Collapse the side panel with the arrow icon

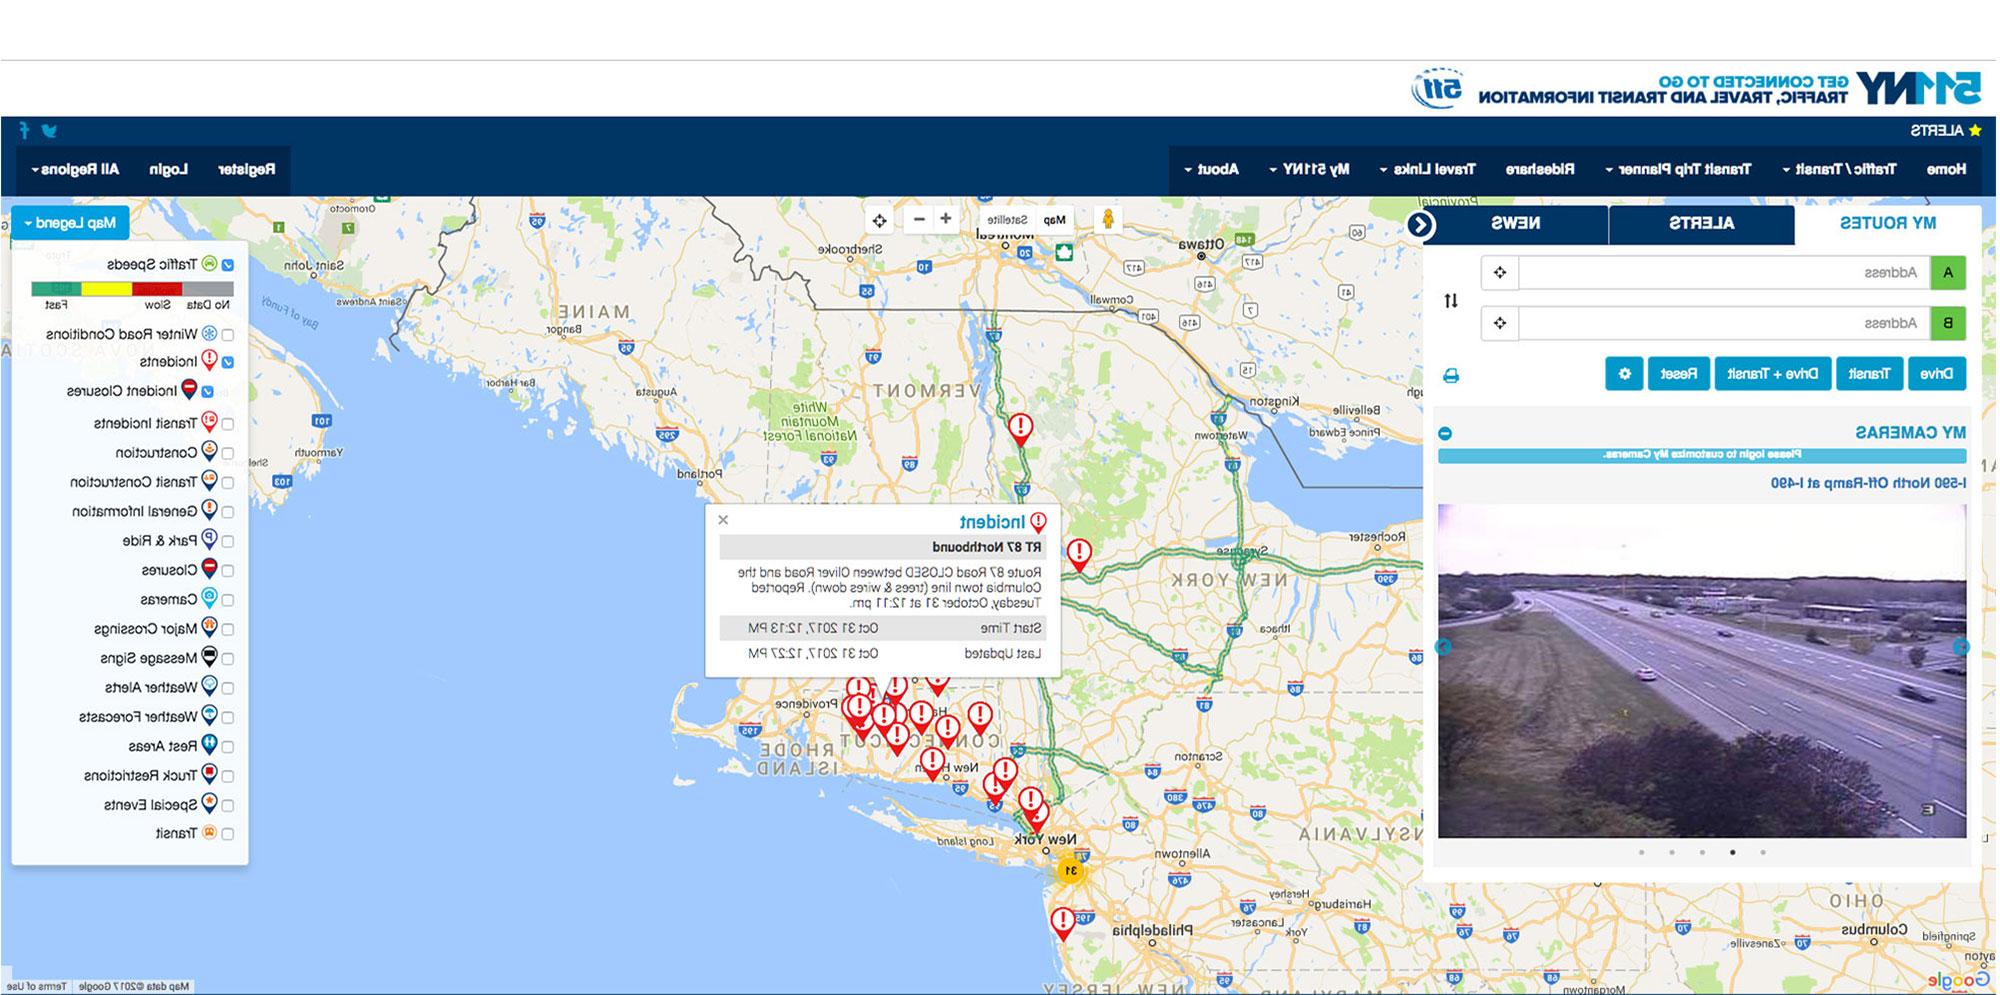(x=1420, y=224)
